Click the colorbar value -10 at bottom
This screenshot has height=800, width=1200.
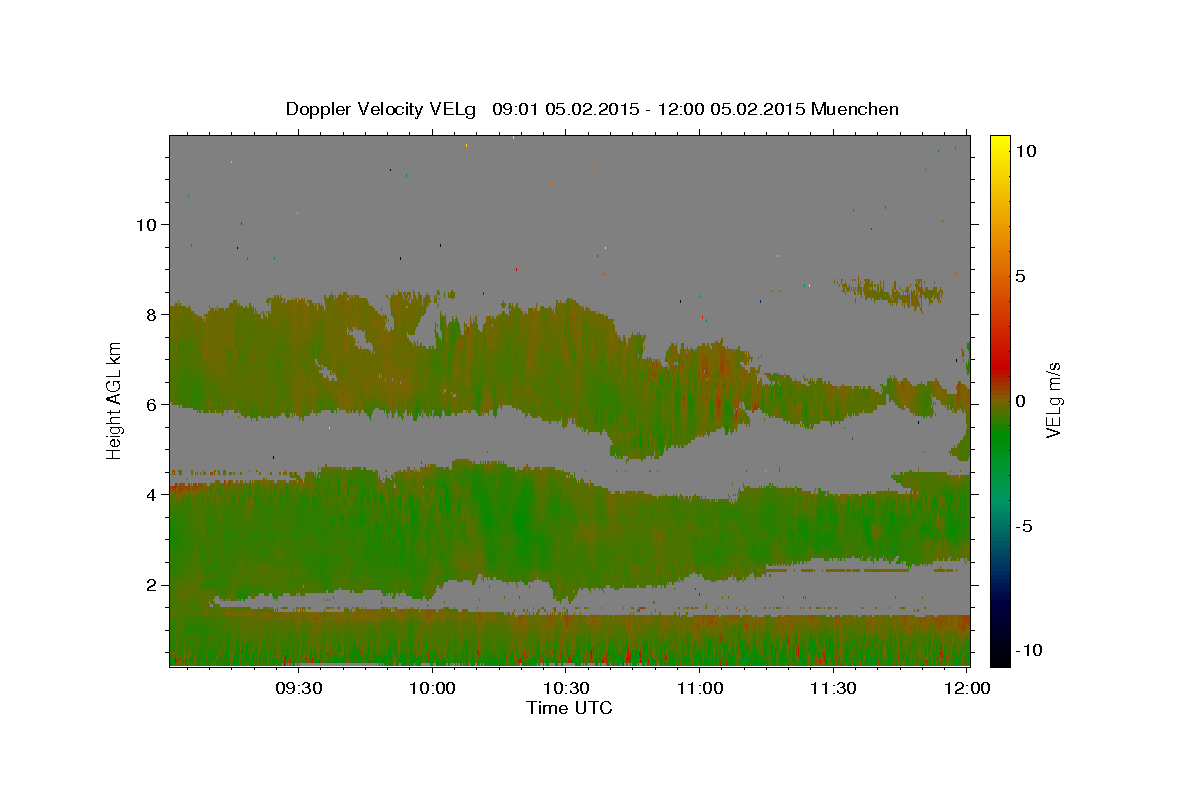[1030, 651]
